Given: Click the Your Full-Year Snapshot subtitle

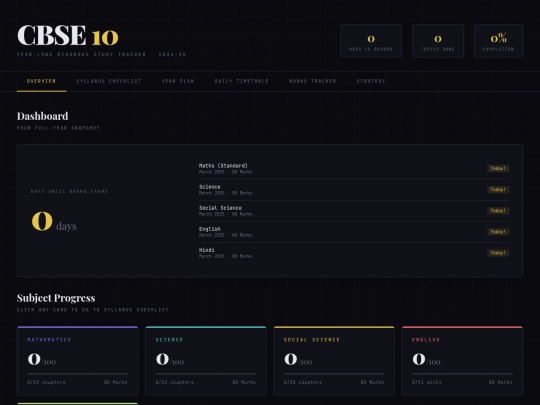Looking at the screenshot, I should pos(58,128).
